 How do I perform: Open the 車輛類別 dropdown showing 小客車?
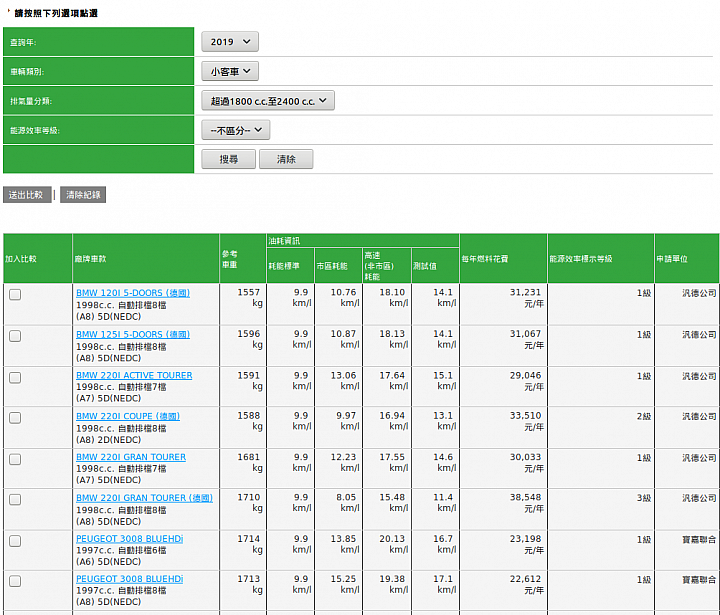tap(230, 71)
